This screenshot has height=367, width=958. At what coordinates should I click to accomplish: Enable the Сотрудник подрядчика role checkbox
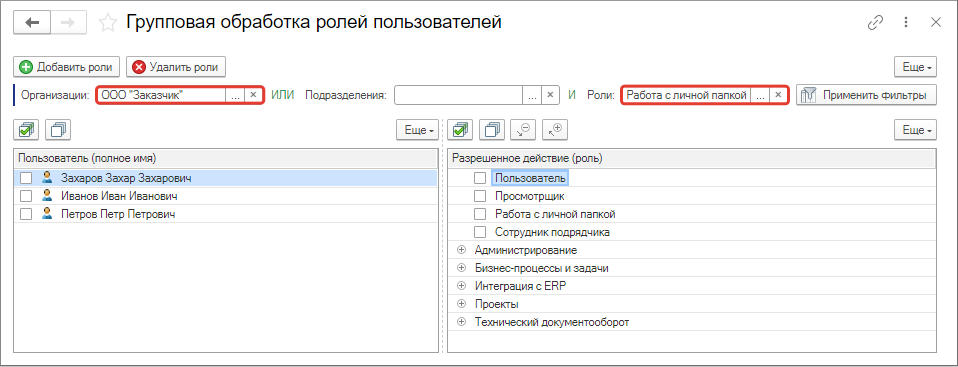480,232
